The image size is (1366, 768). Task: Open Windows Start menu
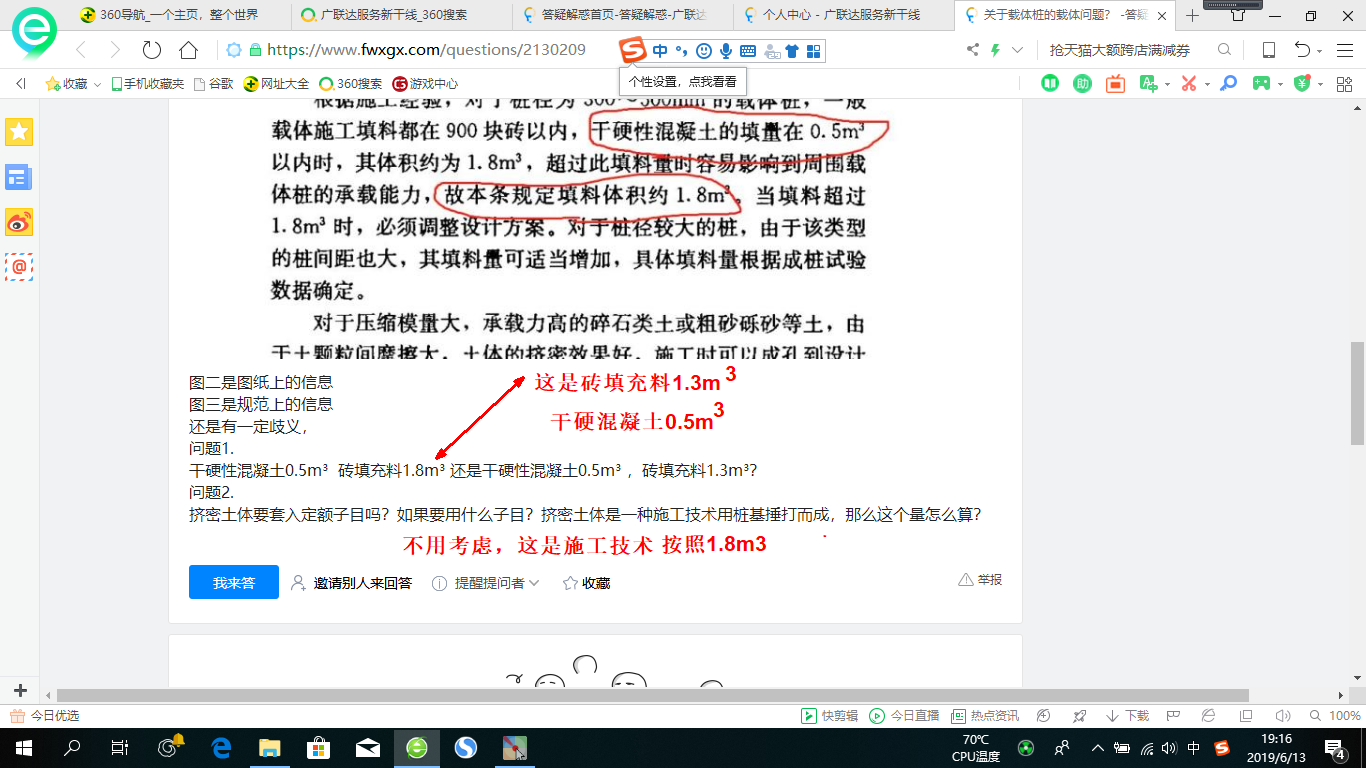(24, 747)
